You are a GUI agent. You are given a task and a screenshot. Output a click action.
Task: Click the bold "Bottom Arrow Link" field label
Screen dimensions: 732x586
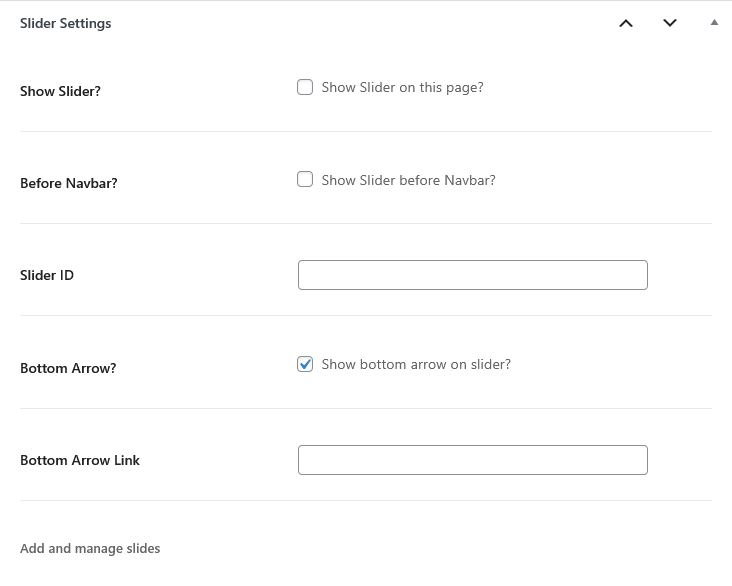tap(80, 460)
